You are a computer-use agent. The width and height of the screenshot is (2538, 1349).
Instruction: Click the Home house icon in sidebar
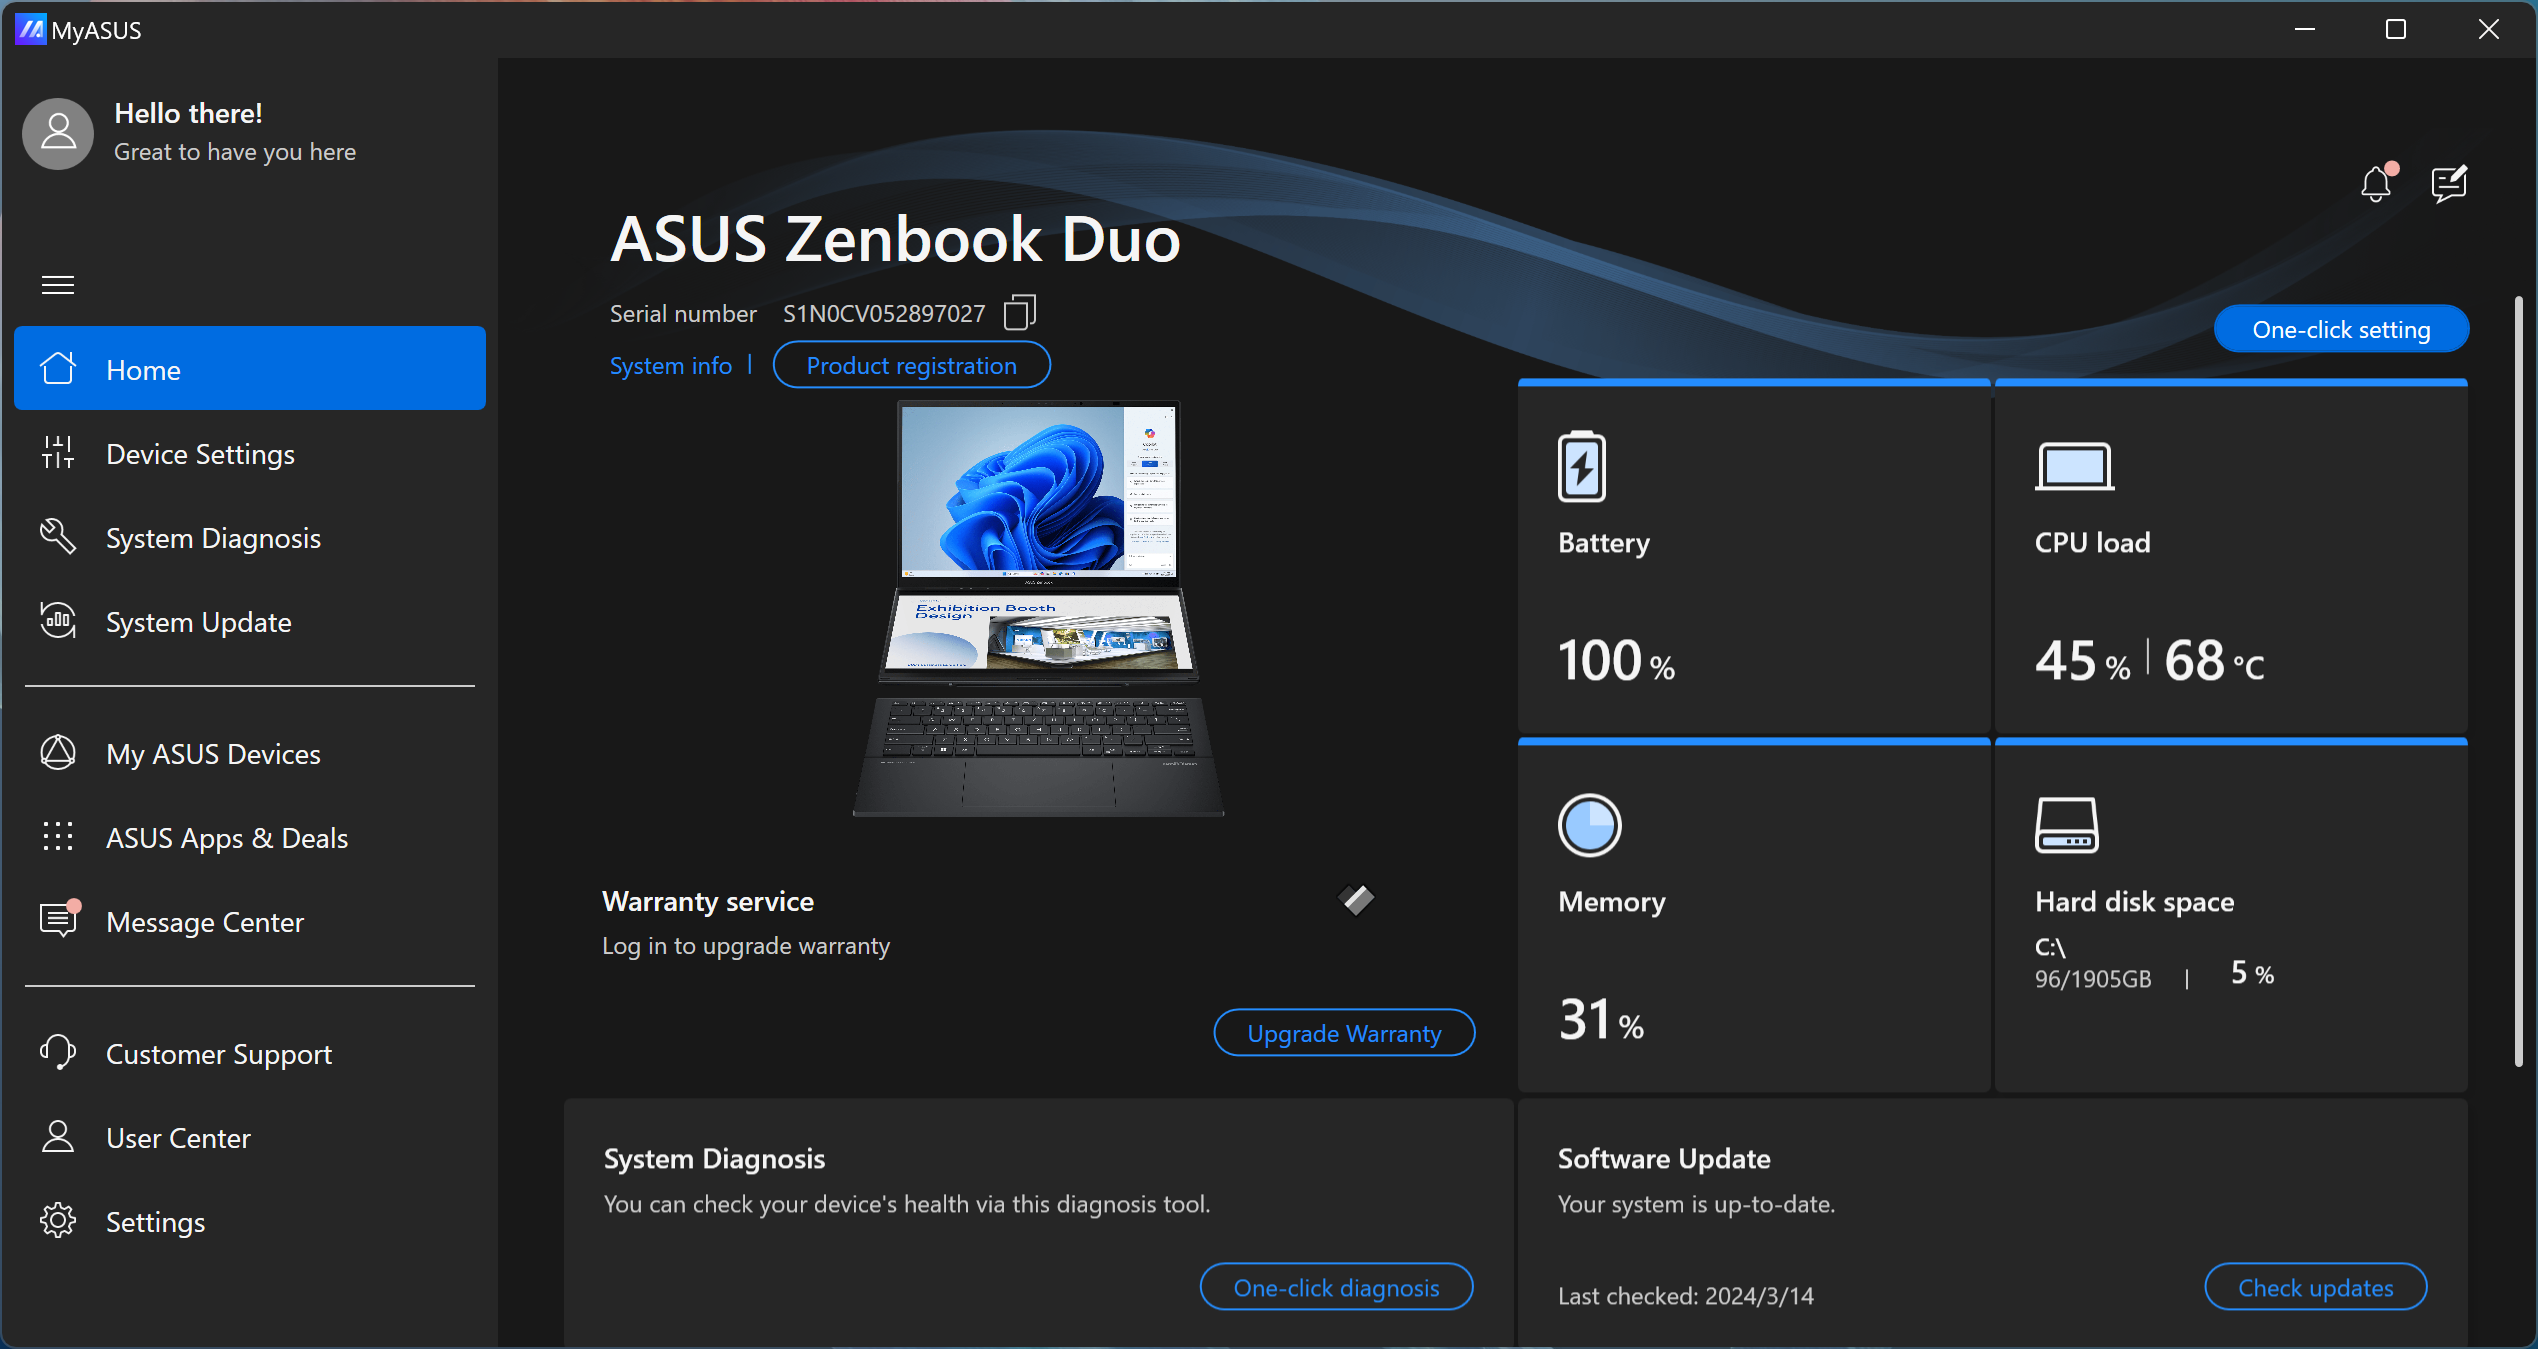point(58,368)
